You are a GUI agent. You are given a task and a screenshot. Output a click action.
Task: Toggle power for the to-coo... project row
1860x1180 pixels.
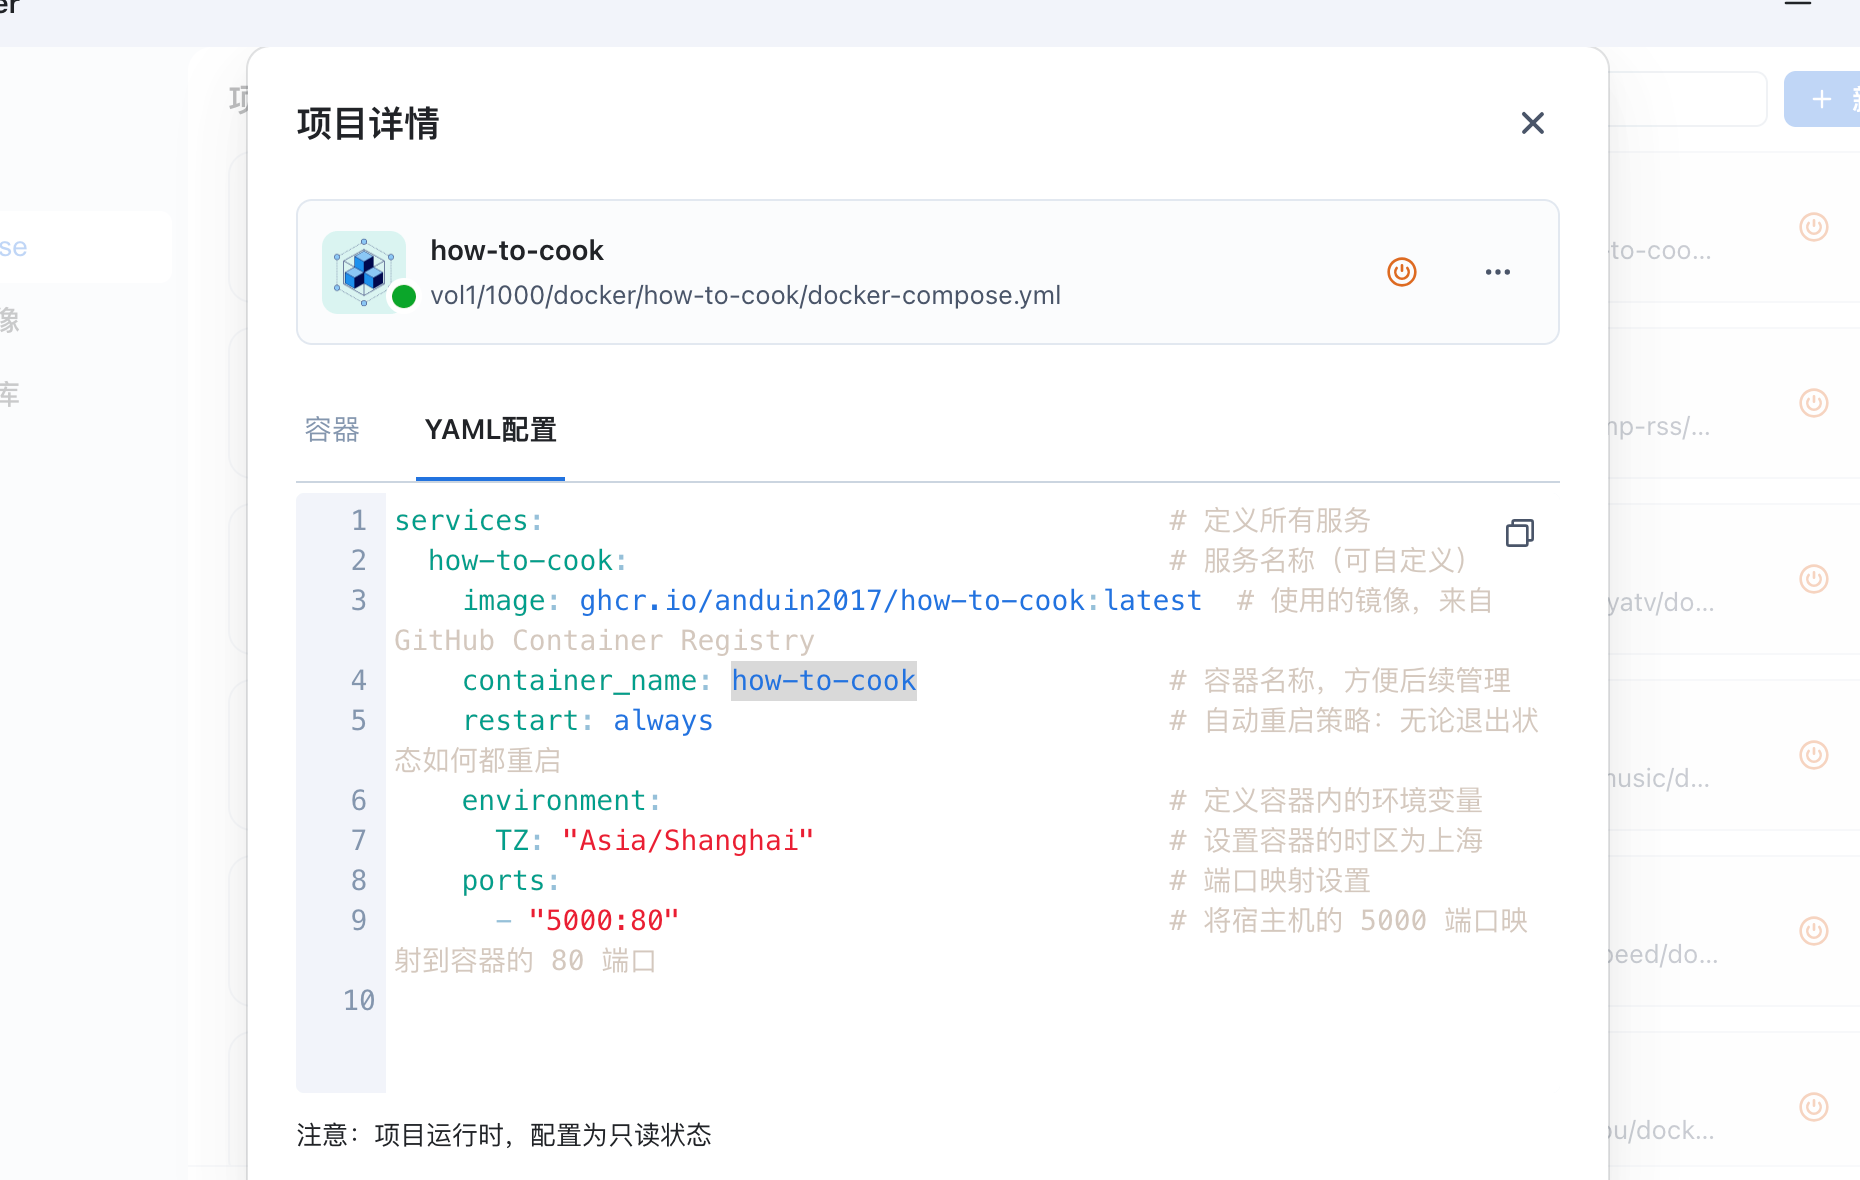coord(1813,228)
